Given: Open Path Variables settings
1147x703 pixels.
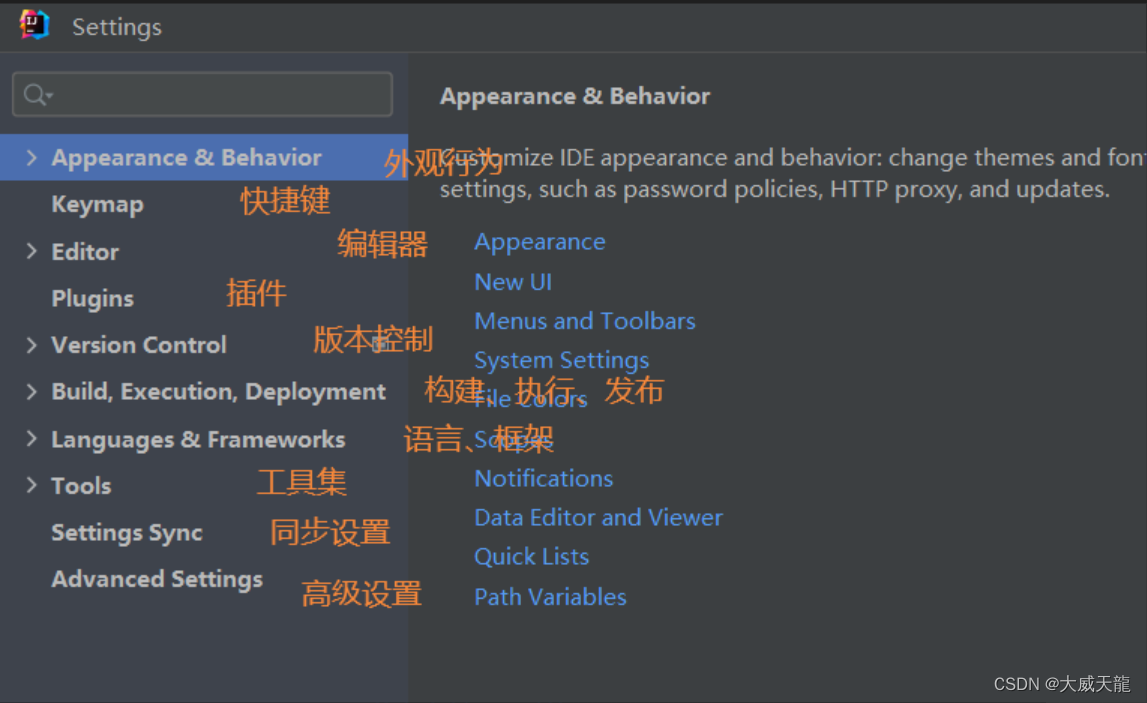Looking at the screenshot, I should 550,596.
